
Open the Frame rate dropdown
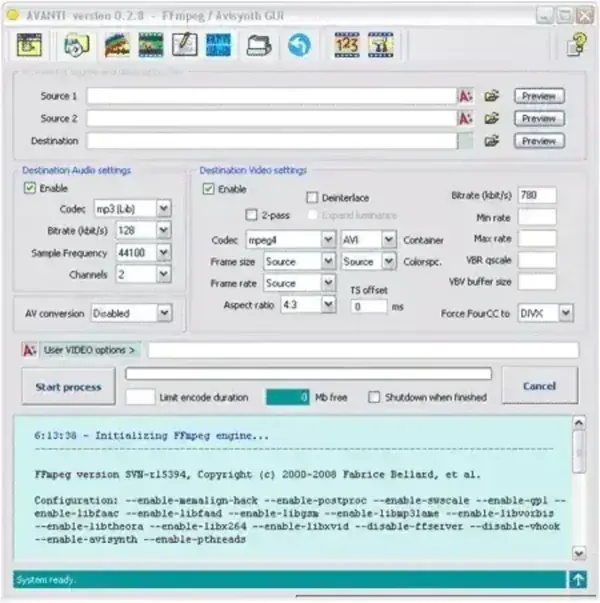click(328, 283)
